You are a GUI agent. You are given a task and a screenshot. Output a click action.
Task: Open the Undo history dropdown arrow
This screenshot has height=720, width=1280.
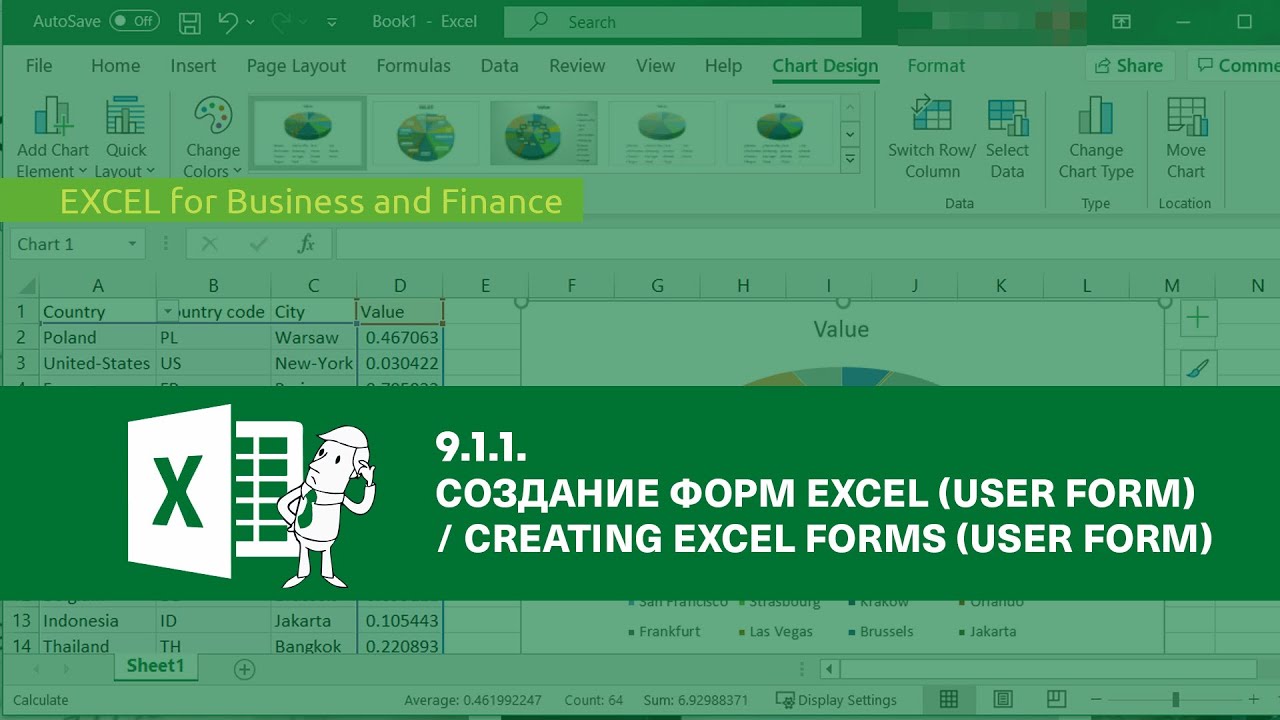pos(250,22)
